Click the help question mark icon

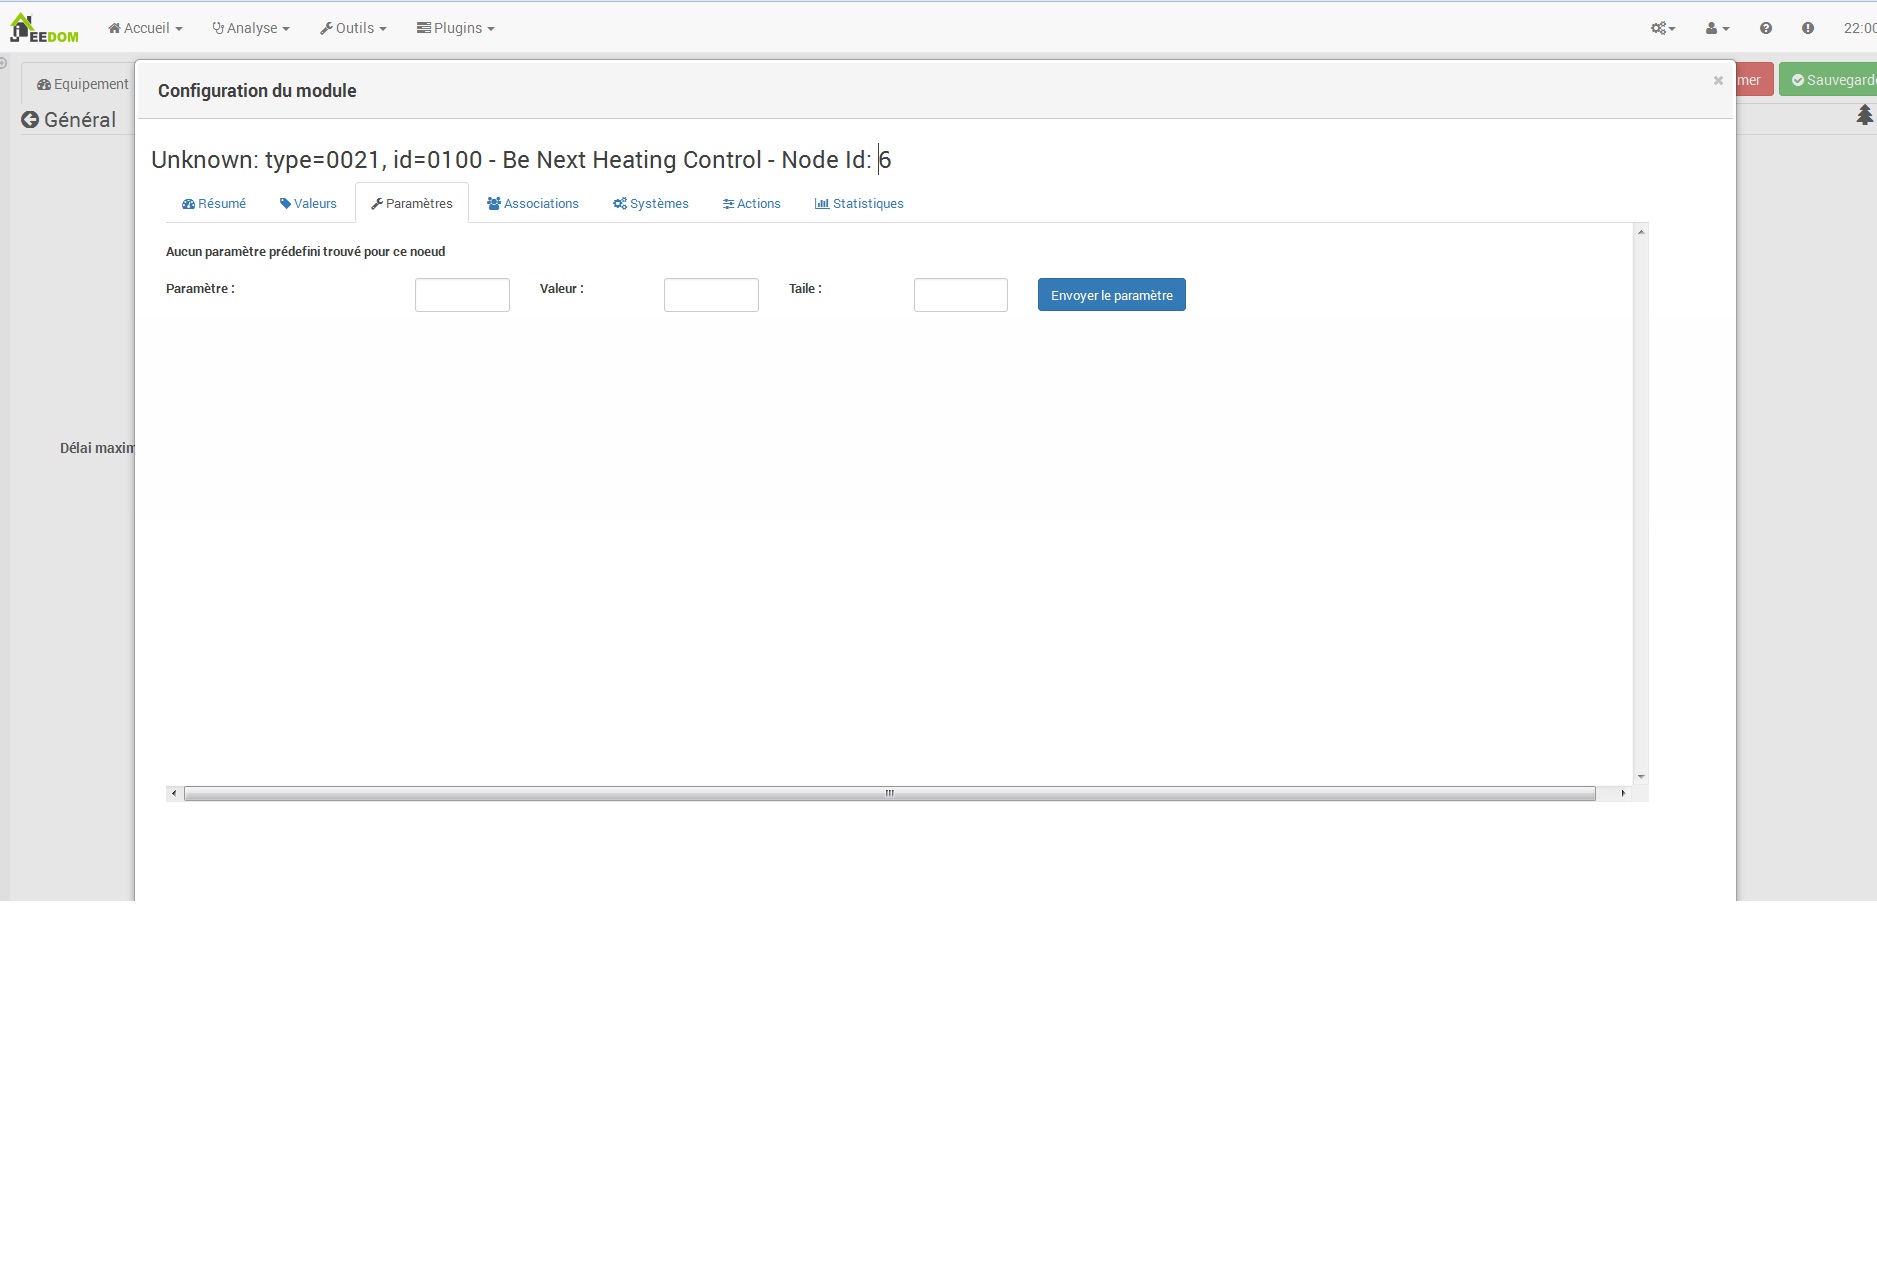[x=1766, y=28]
